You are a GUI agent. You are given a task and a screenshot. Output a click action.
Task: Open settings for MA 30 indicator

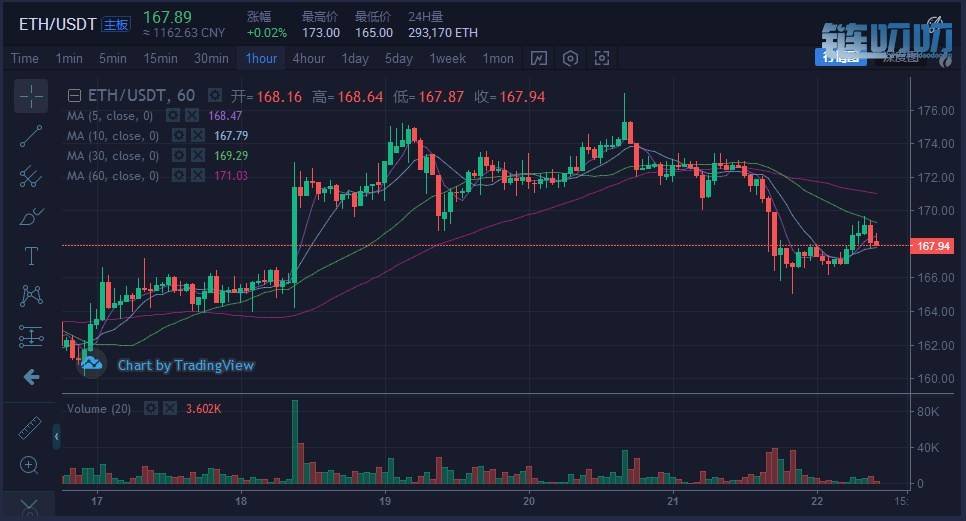(178, 156)
